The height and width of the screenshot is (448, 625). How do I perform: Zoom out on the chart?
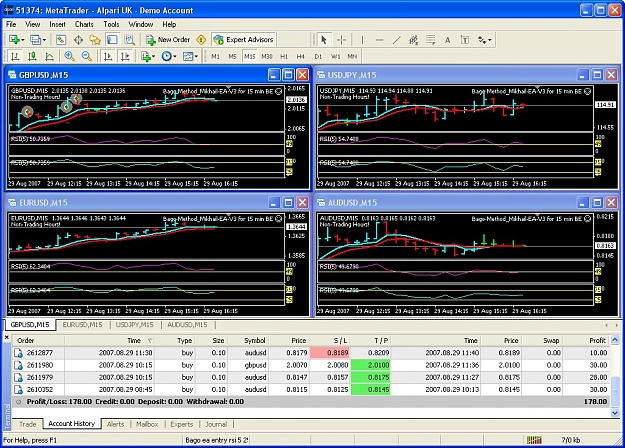coord(86,56)
